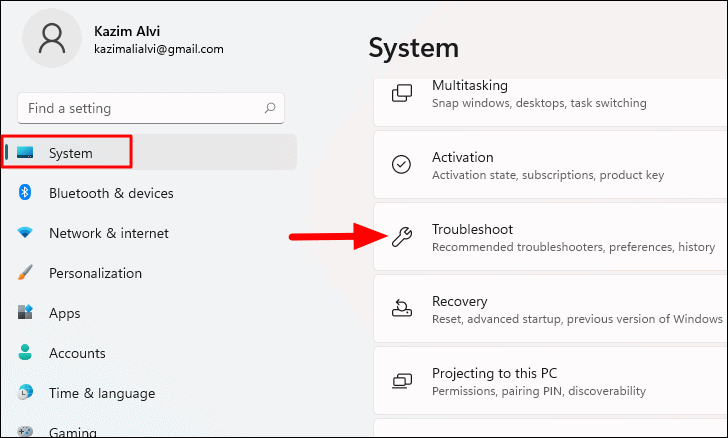Click the kazimalialvi@gmail.com account email
The height and width of the screenshot is (438, 728).
coord(159,49)
